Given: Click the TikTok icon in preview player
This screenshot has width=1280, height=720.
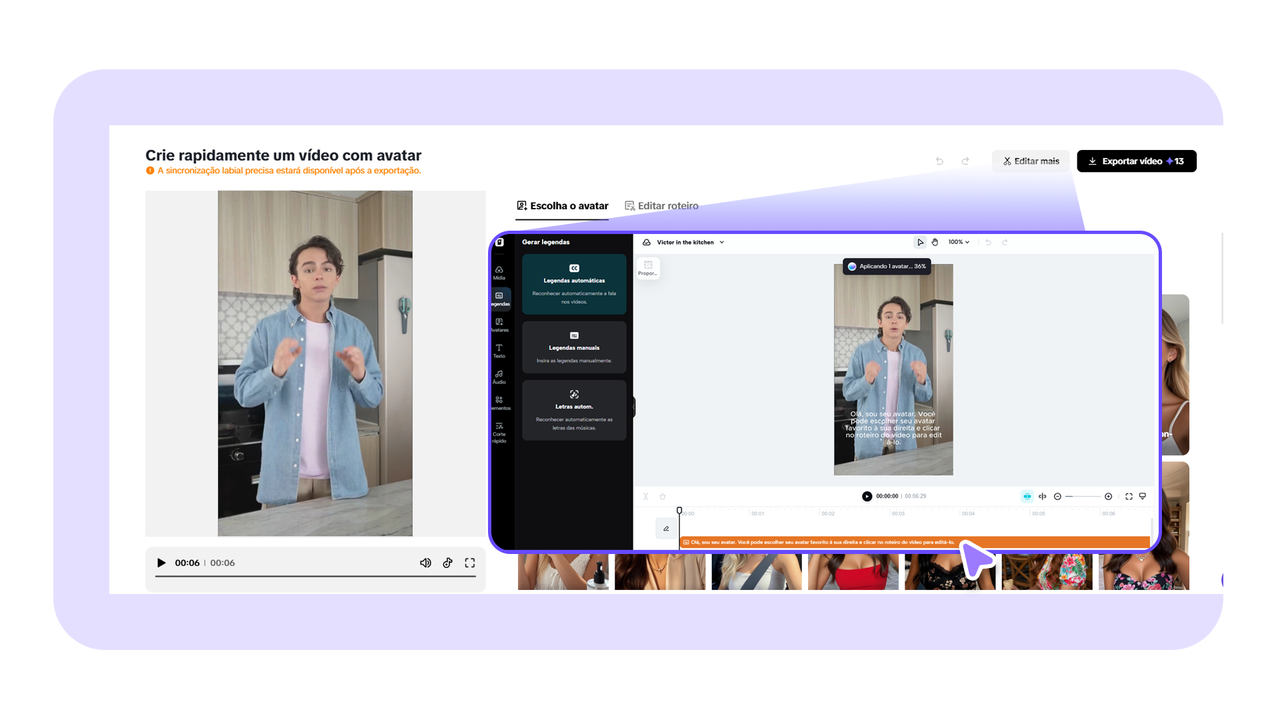Looking at the screenshot, I should (x=448, y=563).
